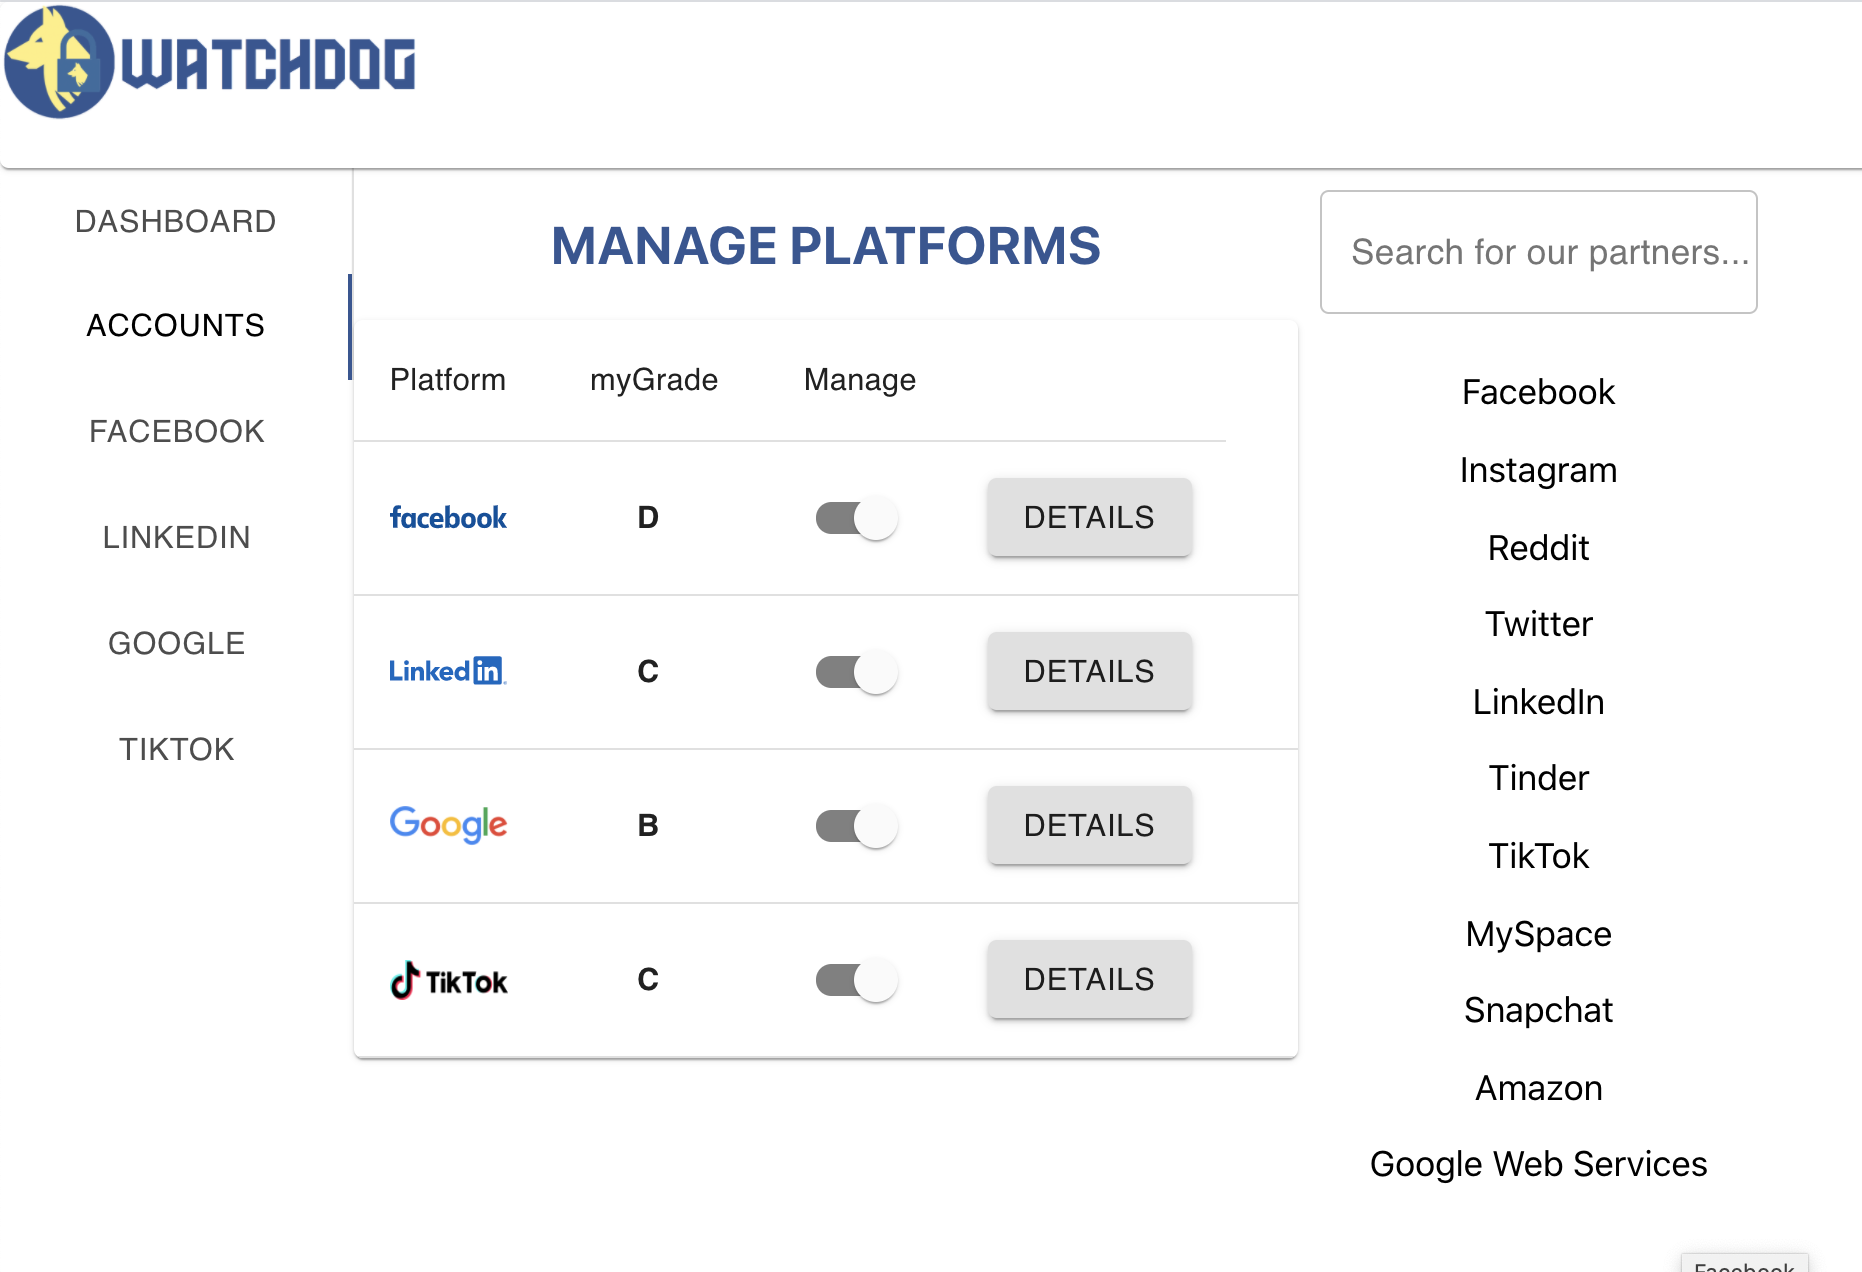1862x1272 pixels.
Task: Click grade D in the facebook row
Action: tap(648, 518)
